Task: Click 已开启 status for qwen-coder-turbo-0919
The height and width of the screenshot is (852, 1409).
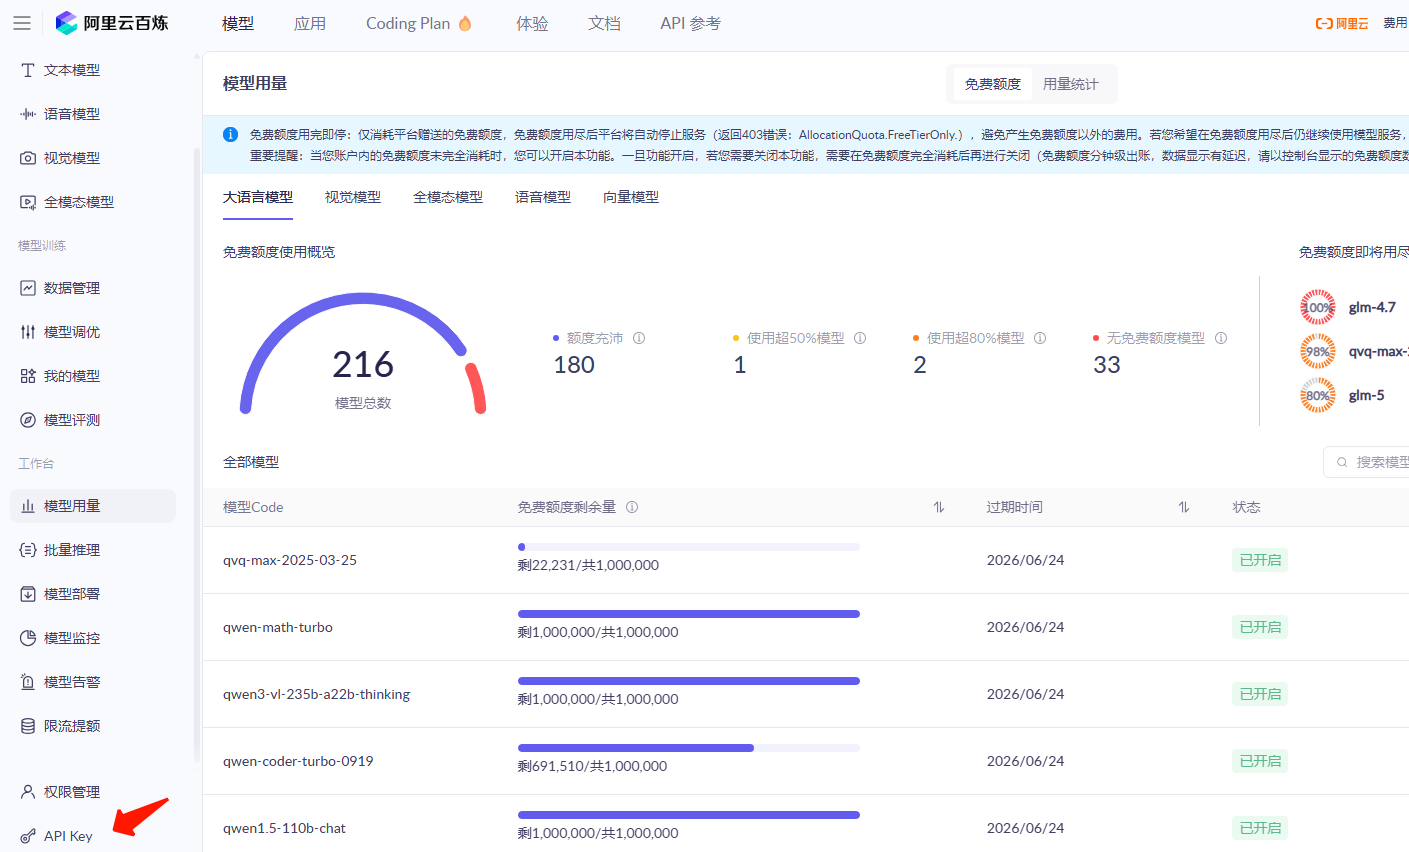Action: tap(1260, 761)
